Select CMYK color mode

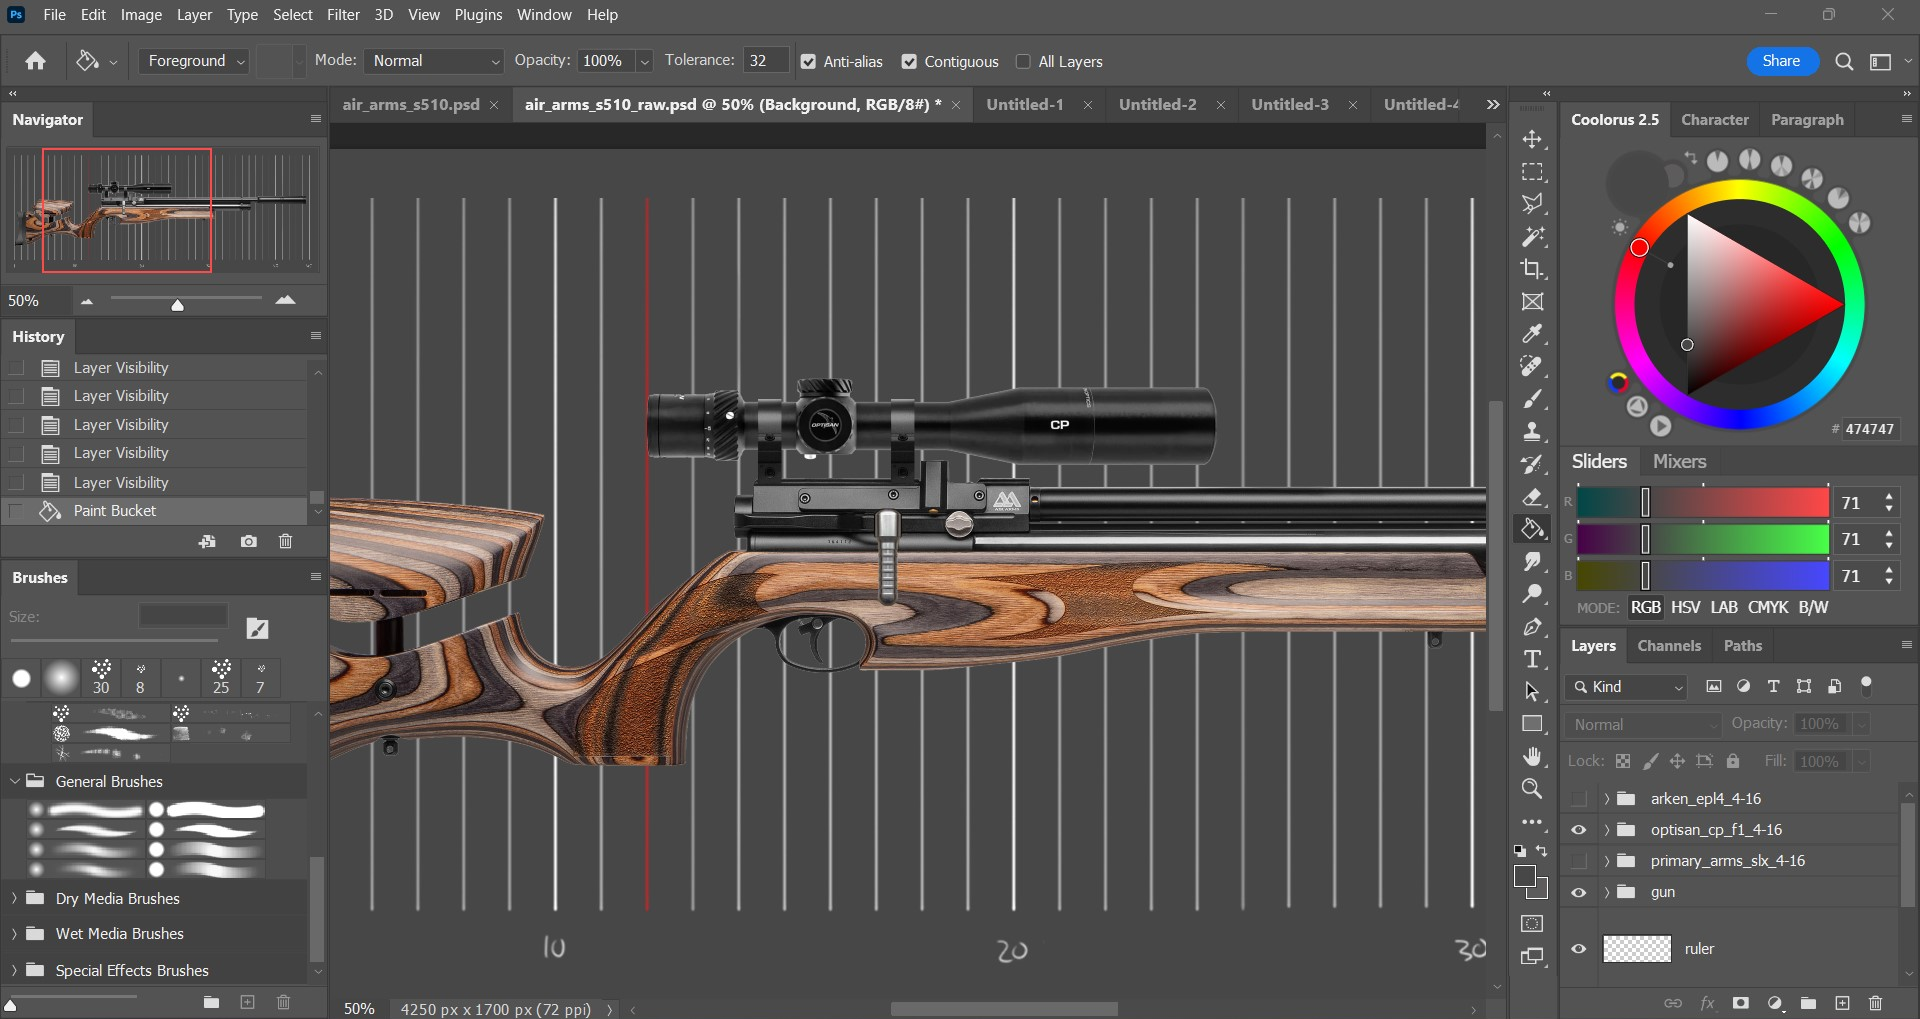click(x=1768, y=607)
